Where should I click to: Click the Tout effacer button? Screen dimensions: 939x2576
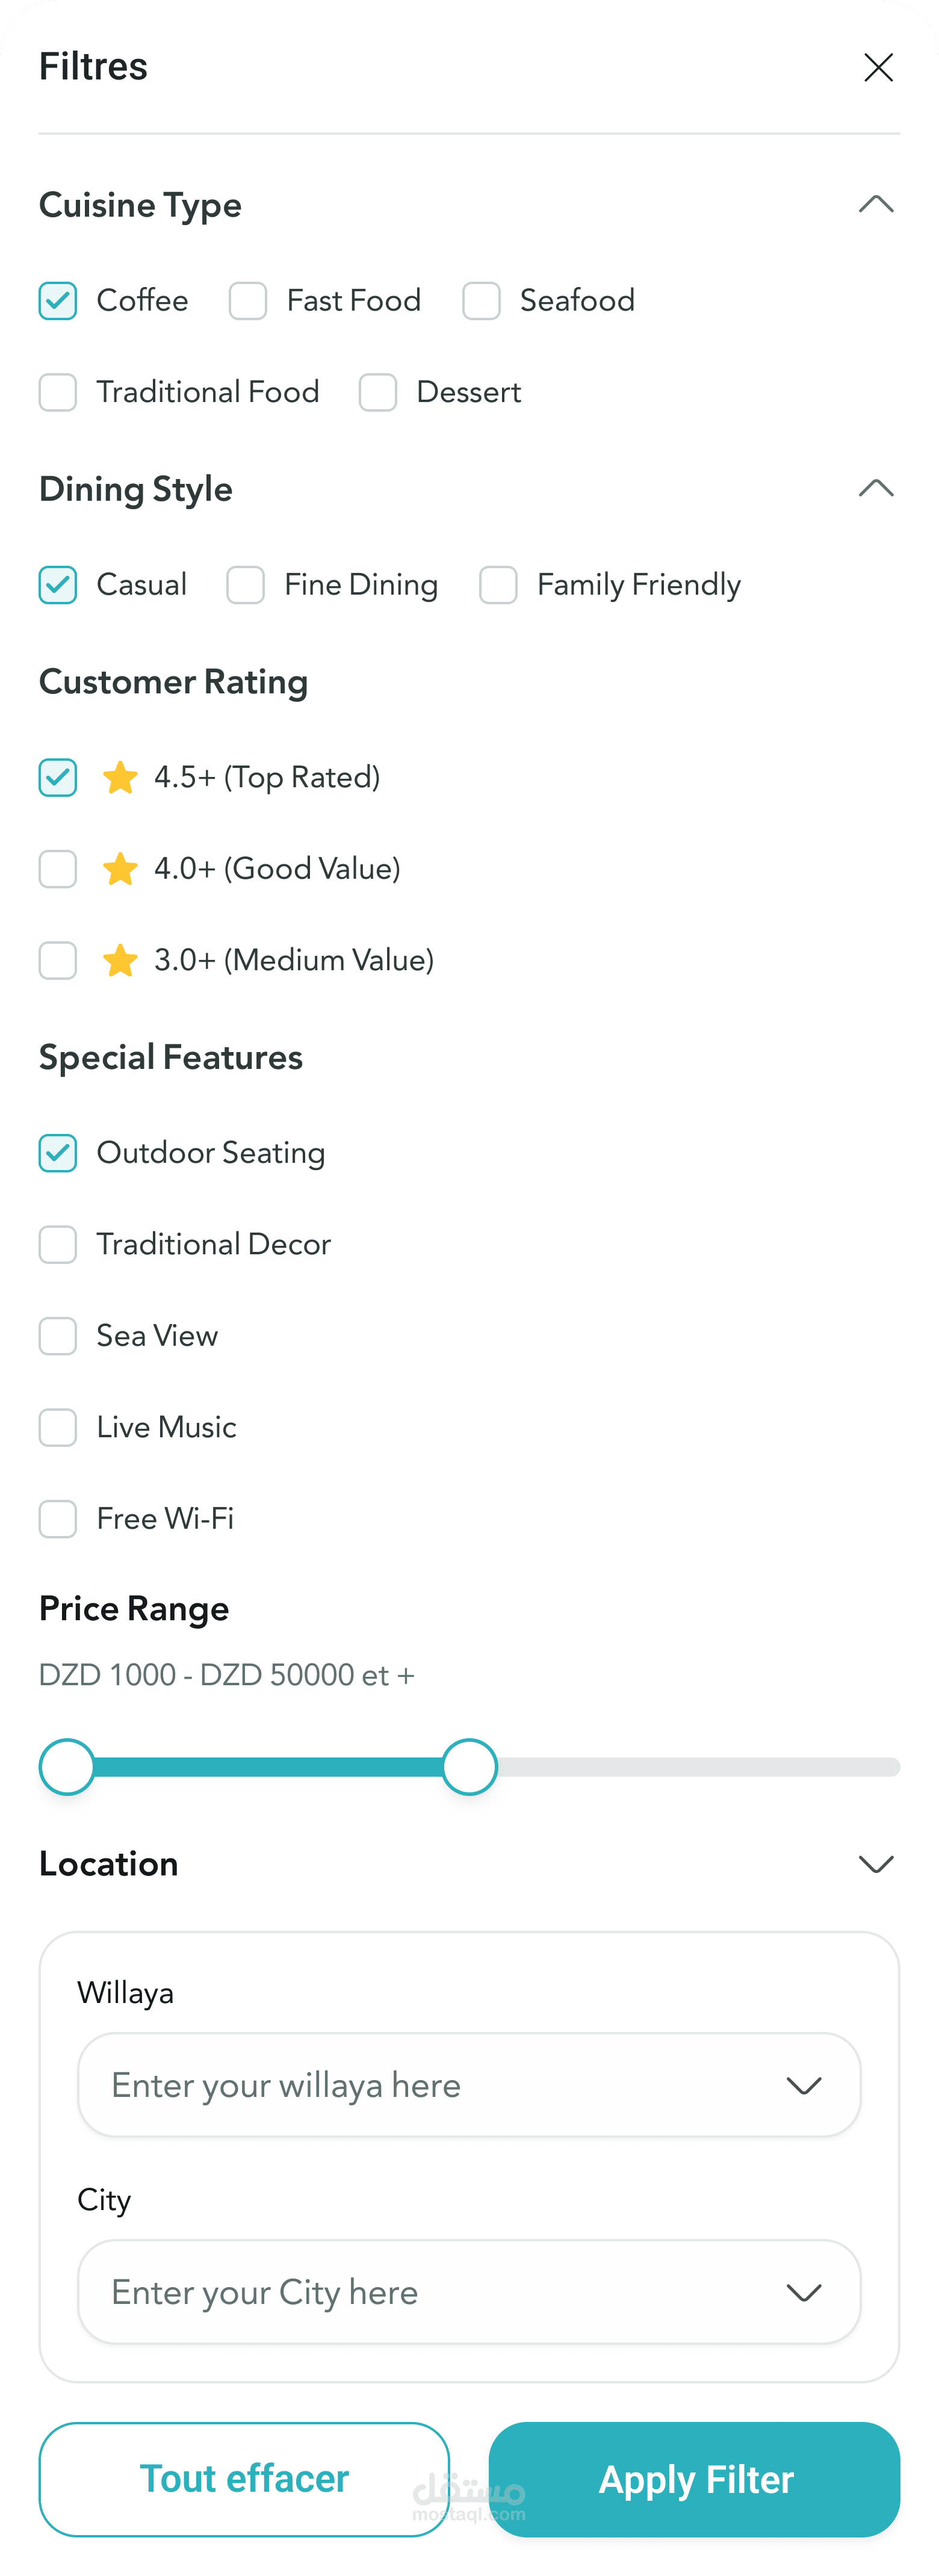pos(244,2479)
